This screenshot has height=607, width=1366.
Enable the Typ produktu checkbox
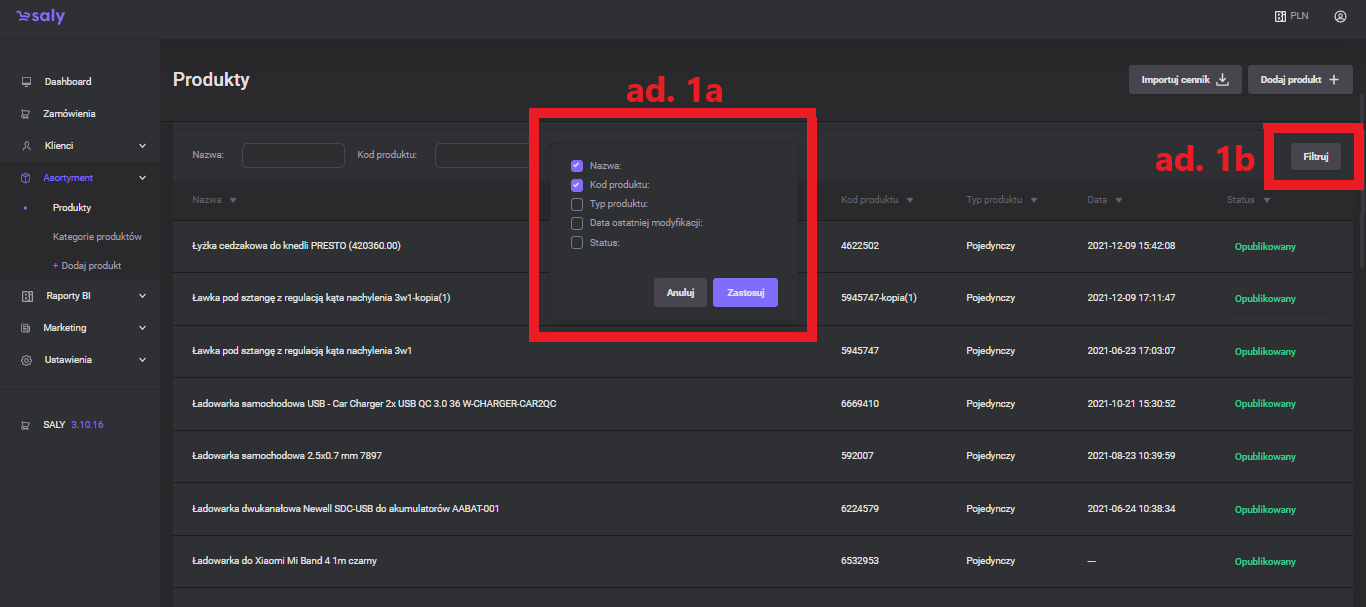coord(577,204)
